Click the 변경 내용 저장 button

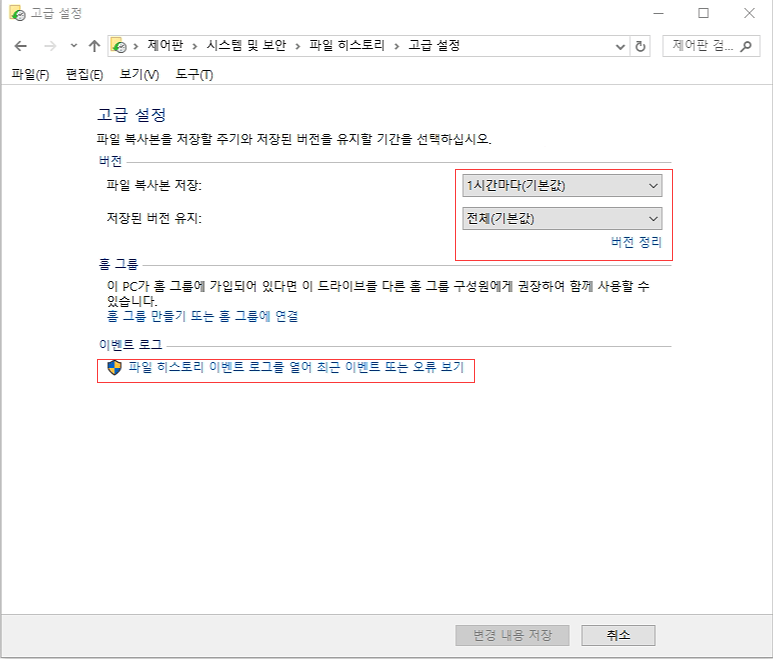(x=512, y=635)
